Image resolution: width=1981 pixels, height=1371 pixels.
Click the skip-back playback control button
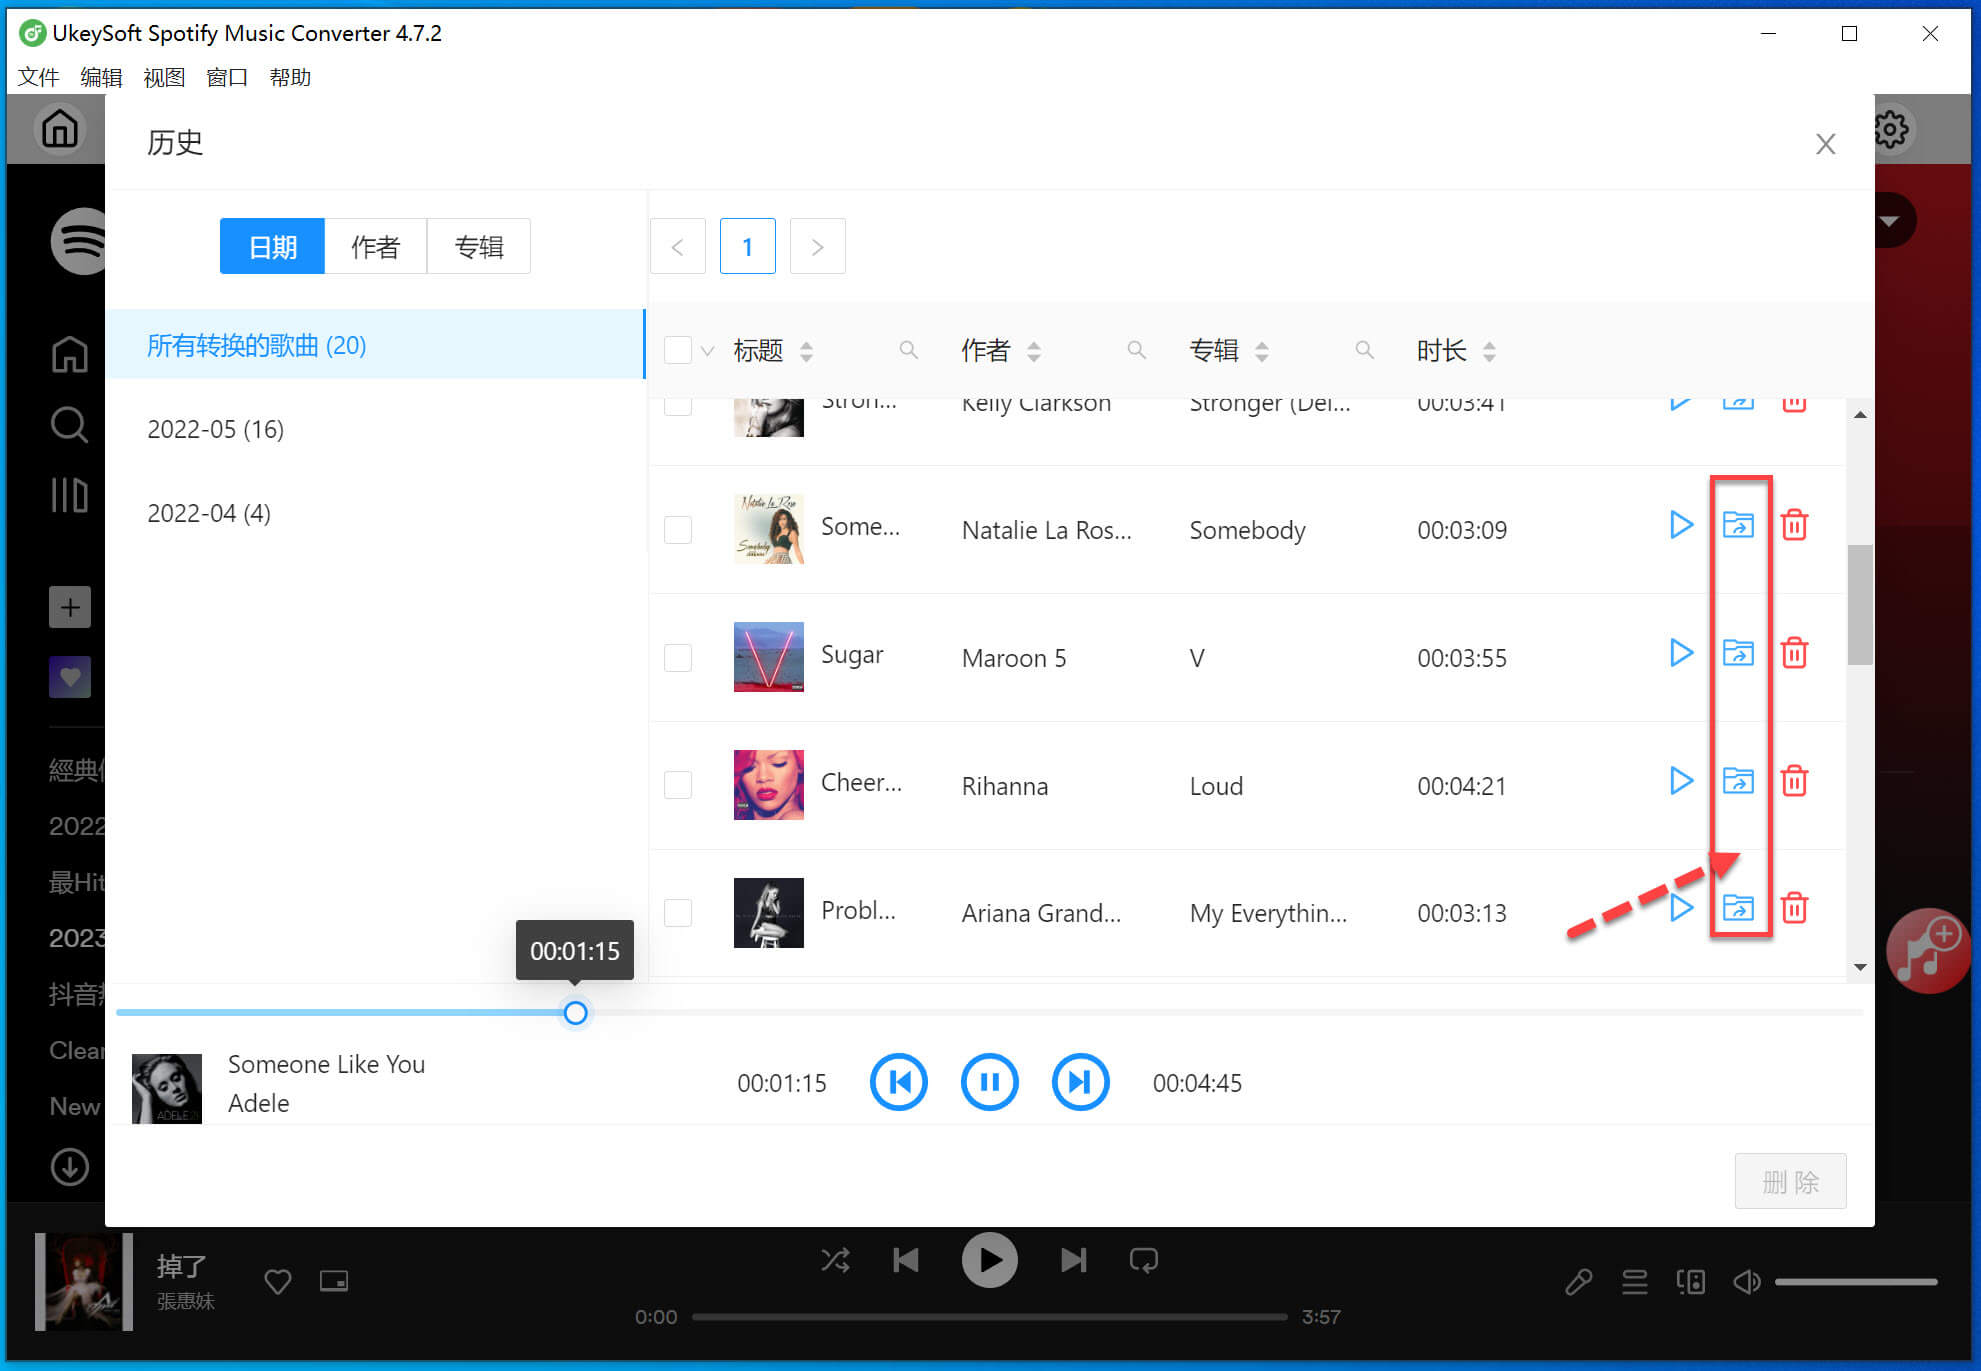pyautogui.click(x=899, y=1082)
